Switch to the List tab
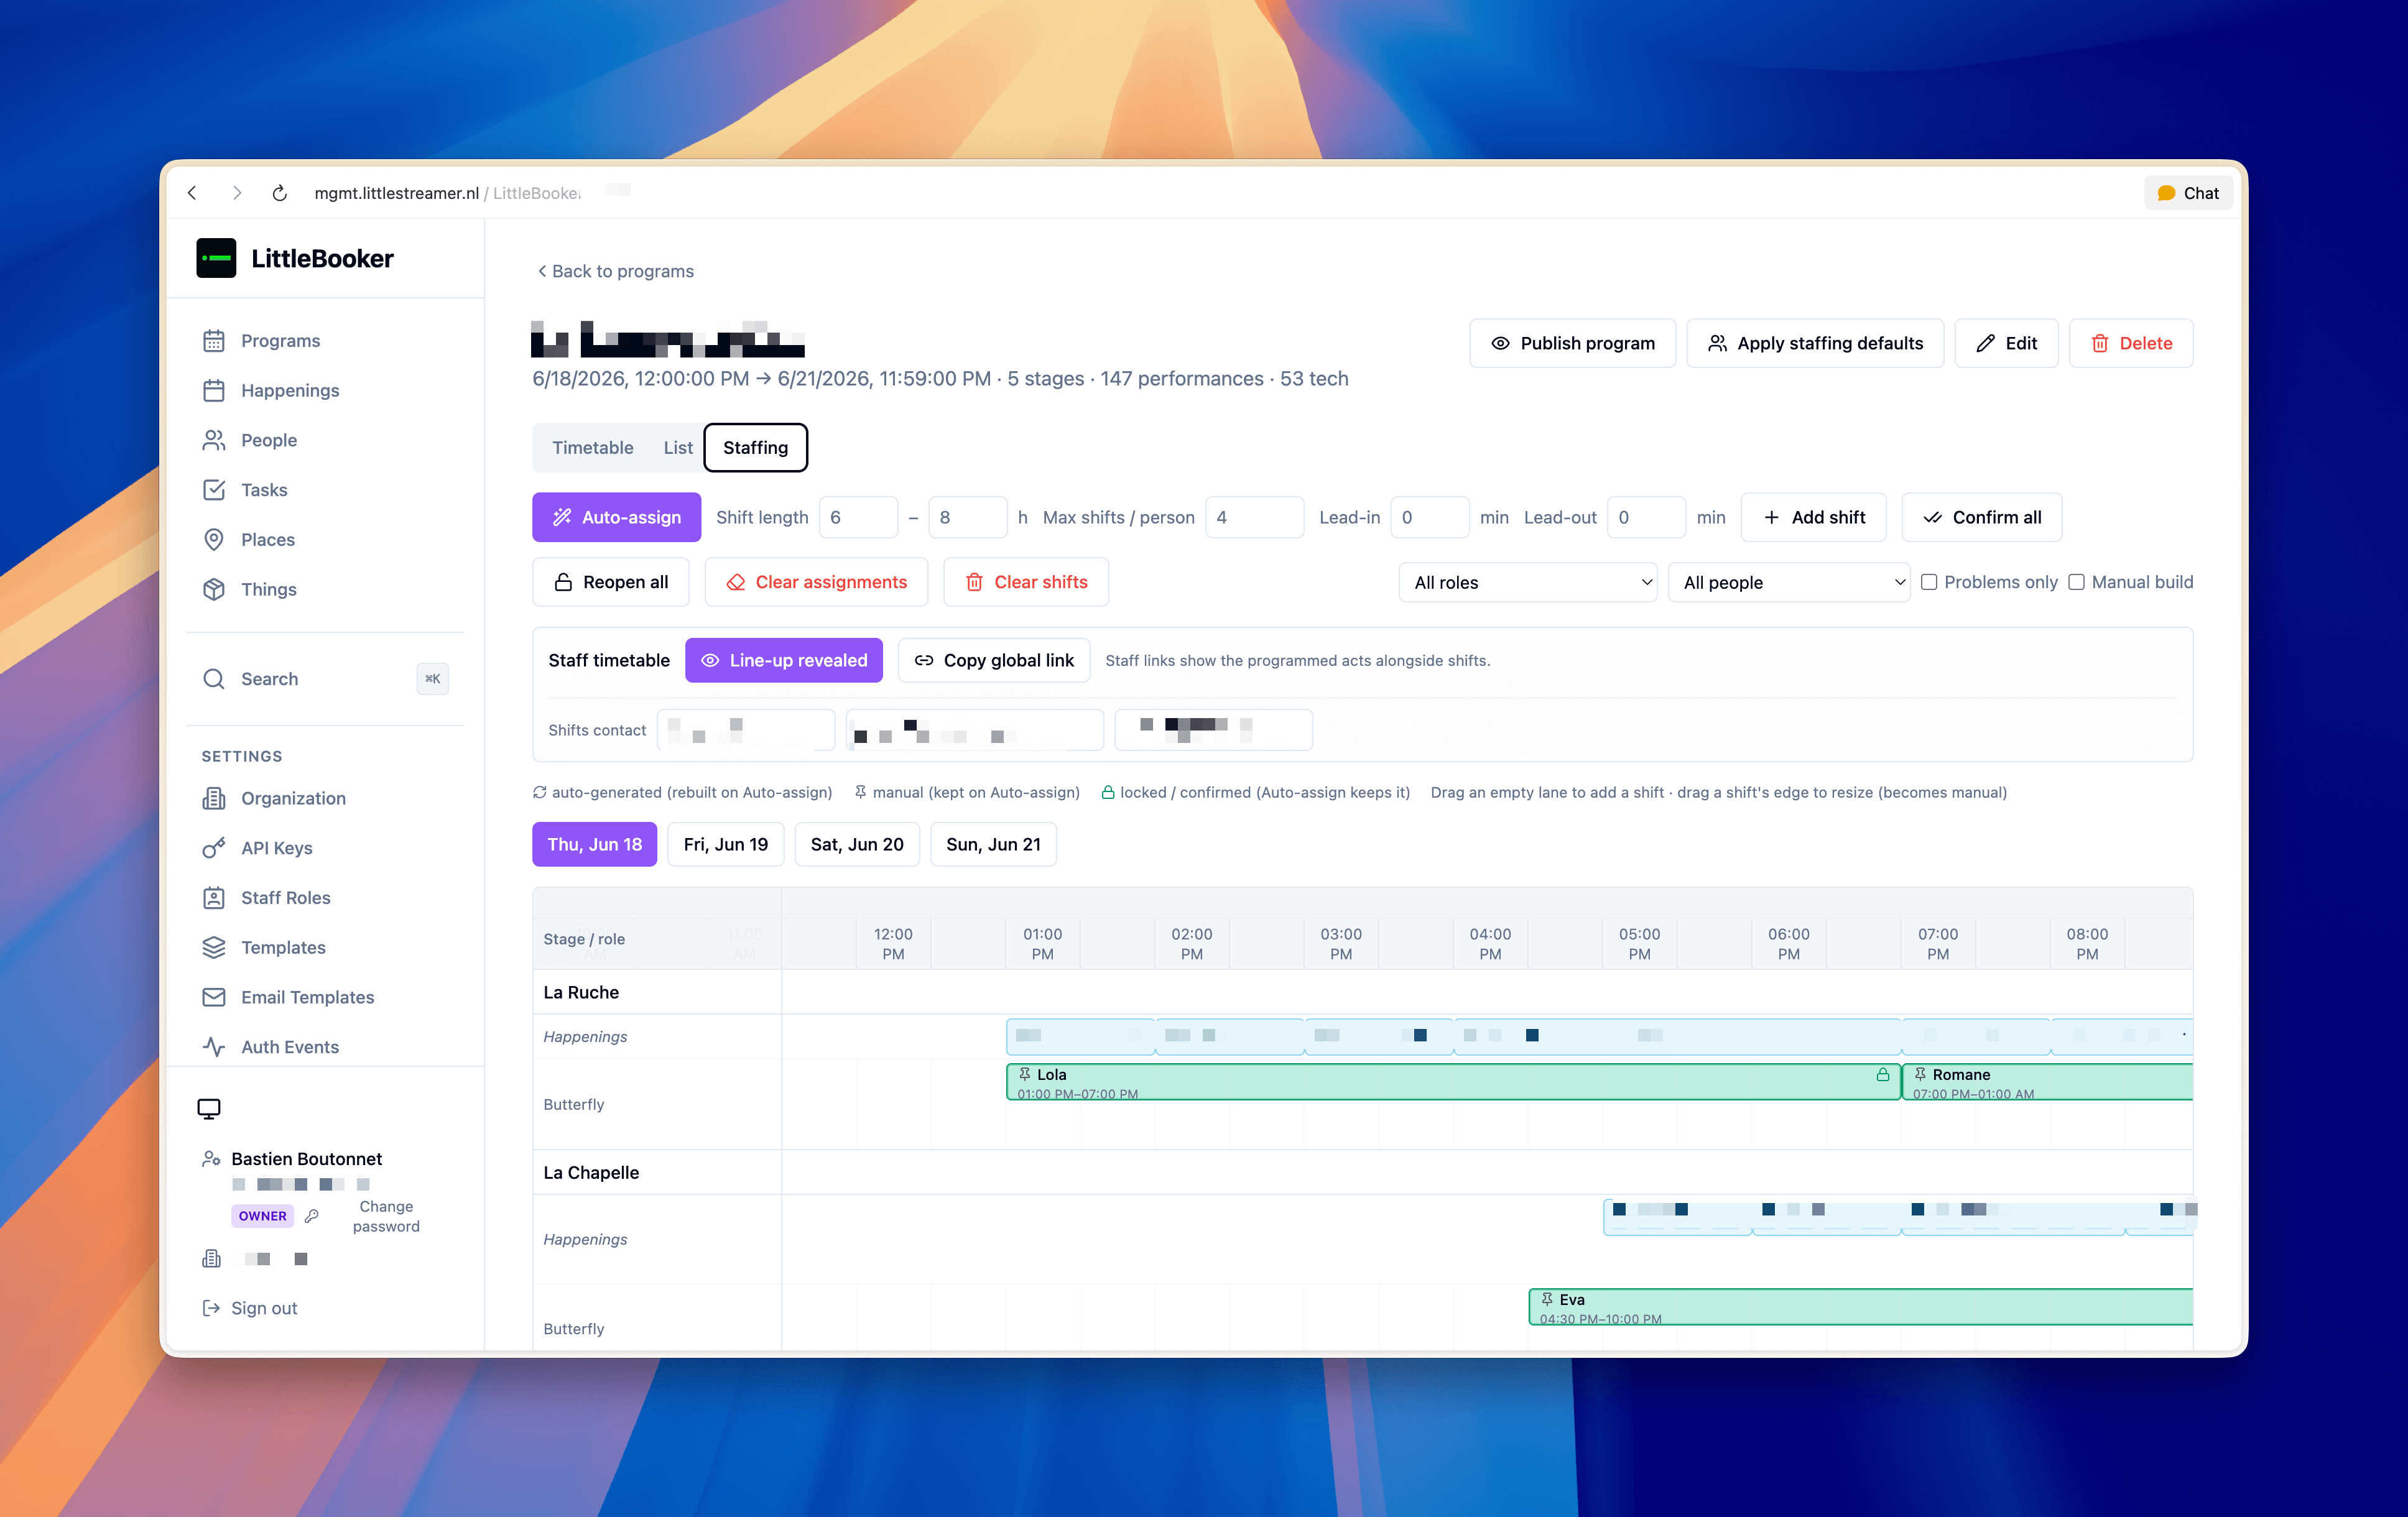Image resolution: width=2408 pixels, height=1517 pixels. [678, 447]
